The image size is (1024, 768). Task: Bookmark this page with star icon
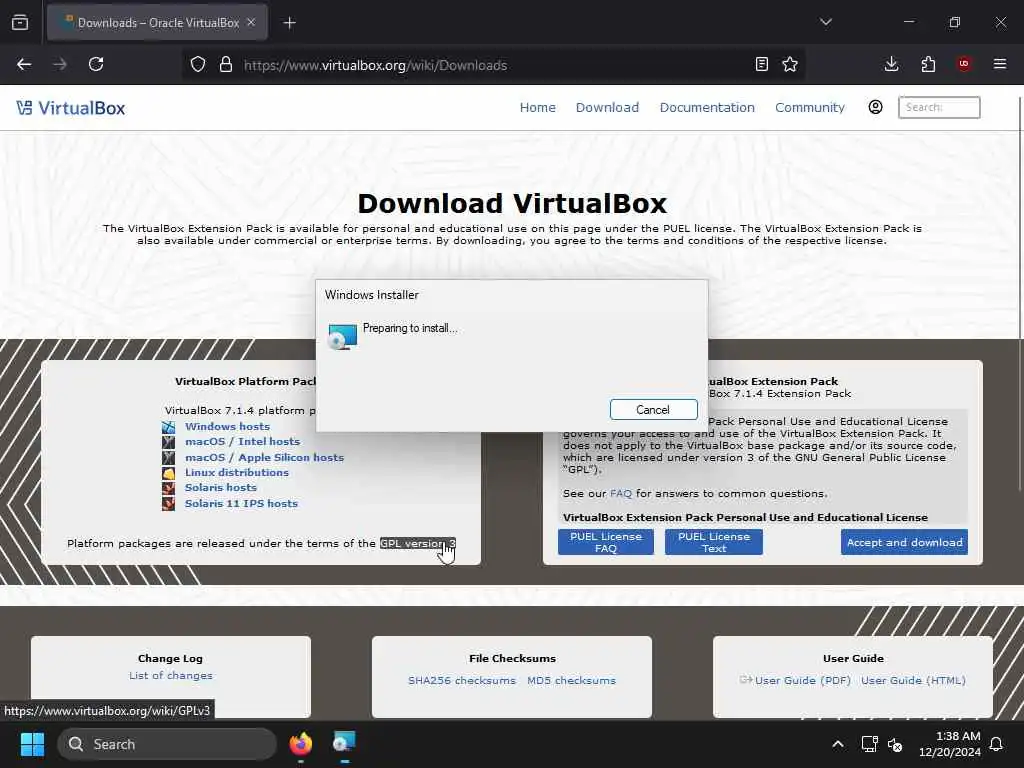[x=790, y=65]
